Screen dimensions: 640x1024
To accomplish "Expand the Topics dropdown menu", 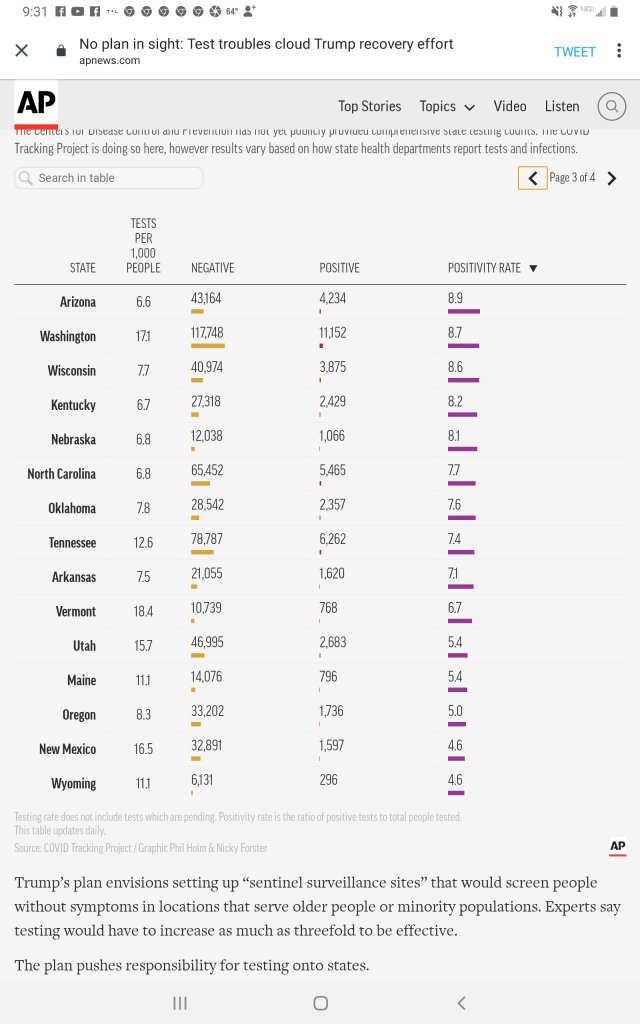I will click(x=446, y=106).
